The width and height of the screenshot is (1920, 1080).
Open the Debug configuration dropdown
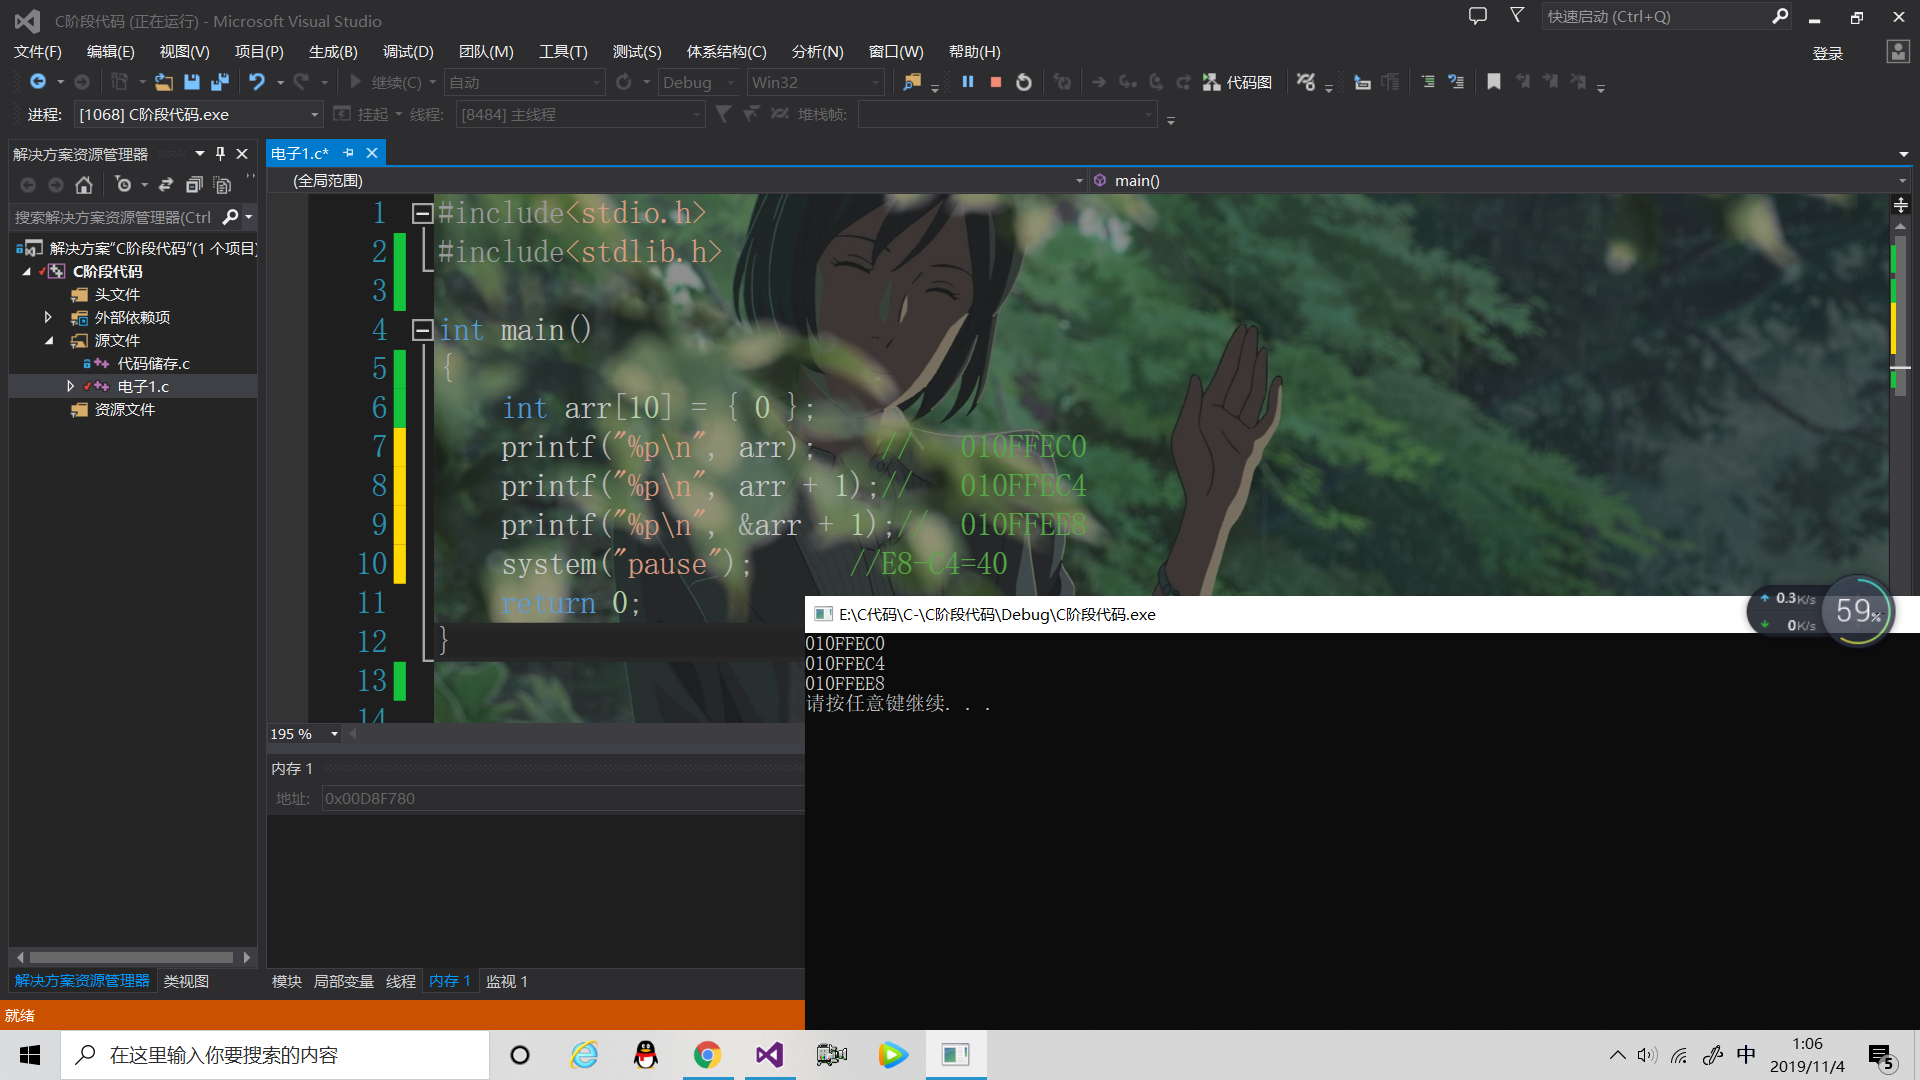731,82
